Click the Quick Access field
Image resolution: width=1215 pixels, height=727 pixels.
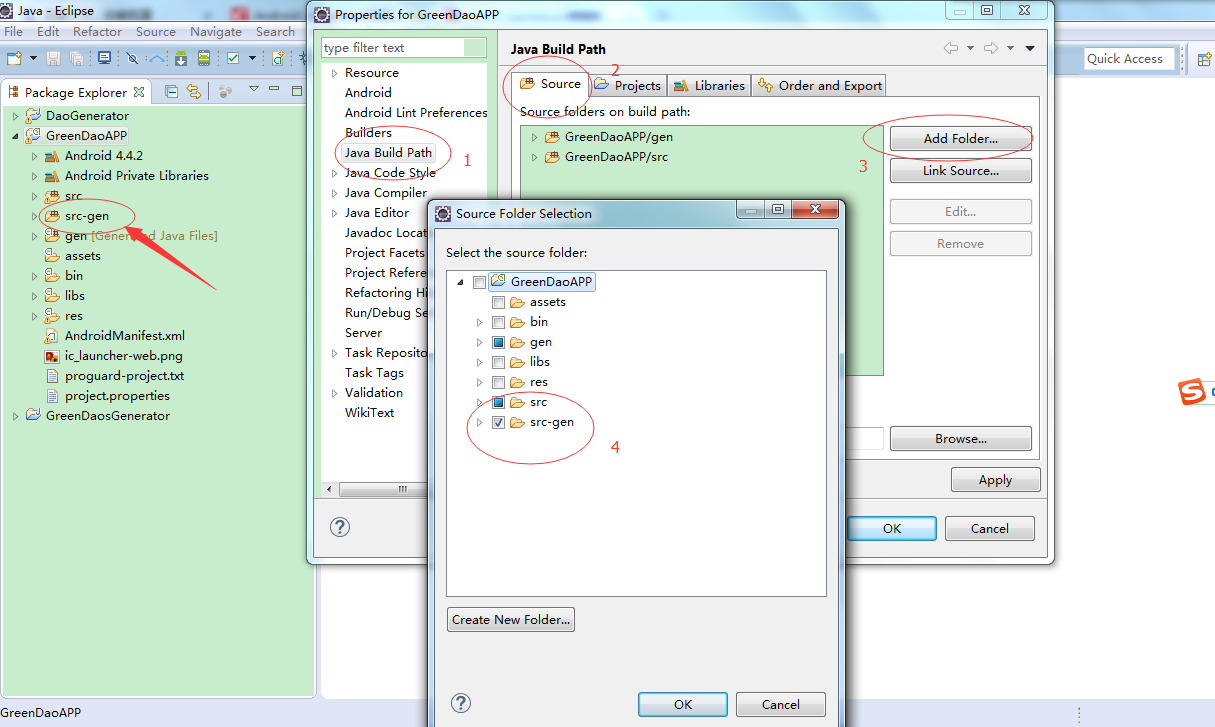point(1129,59)
